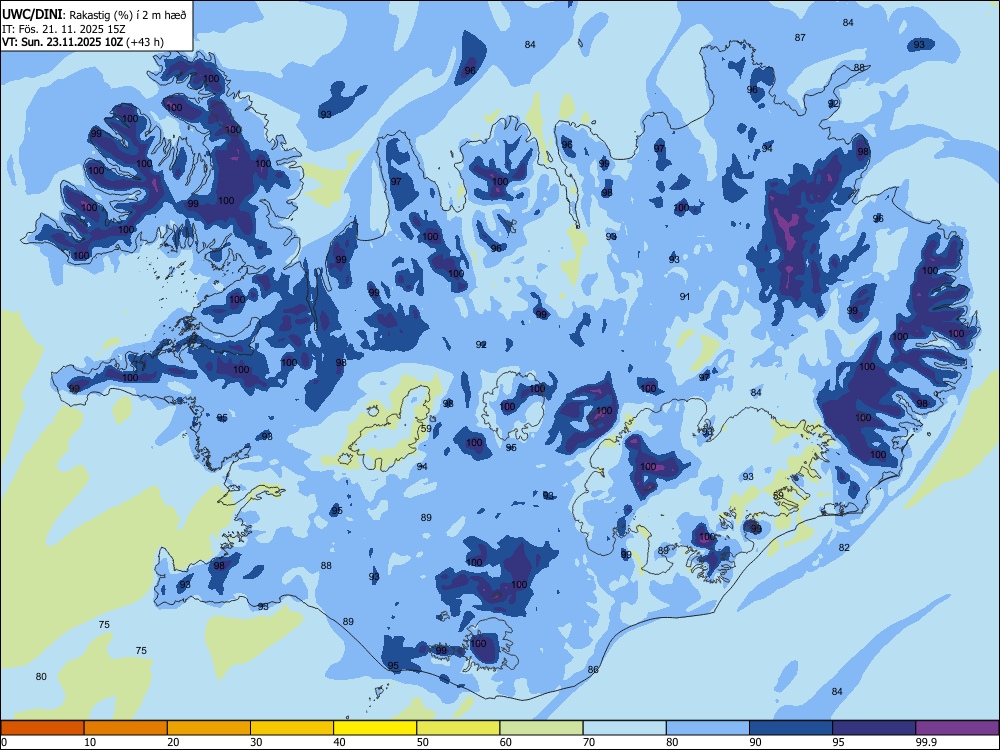Click the map title 'UWC/DINI: Rakastig (%) í 2 m hæð'

pyautogui.click(x=94, y=15)
